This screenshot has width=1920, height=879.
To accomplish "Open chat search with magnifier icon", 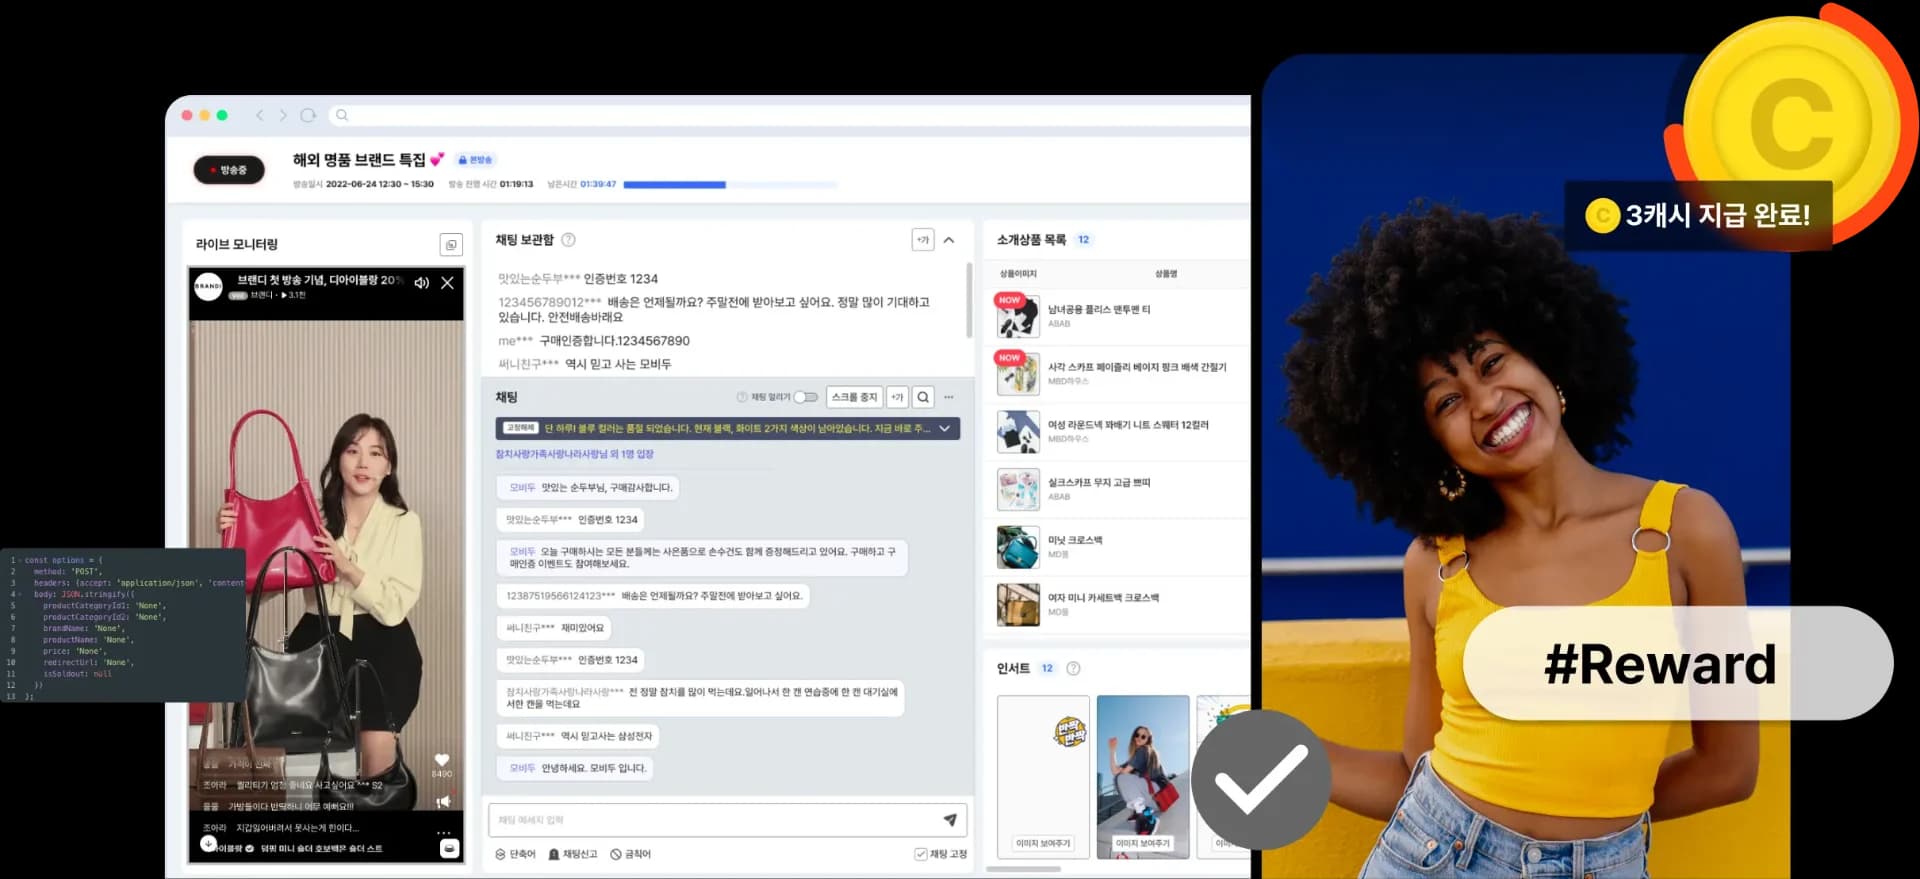I will tap(923, 397).
